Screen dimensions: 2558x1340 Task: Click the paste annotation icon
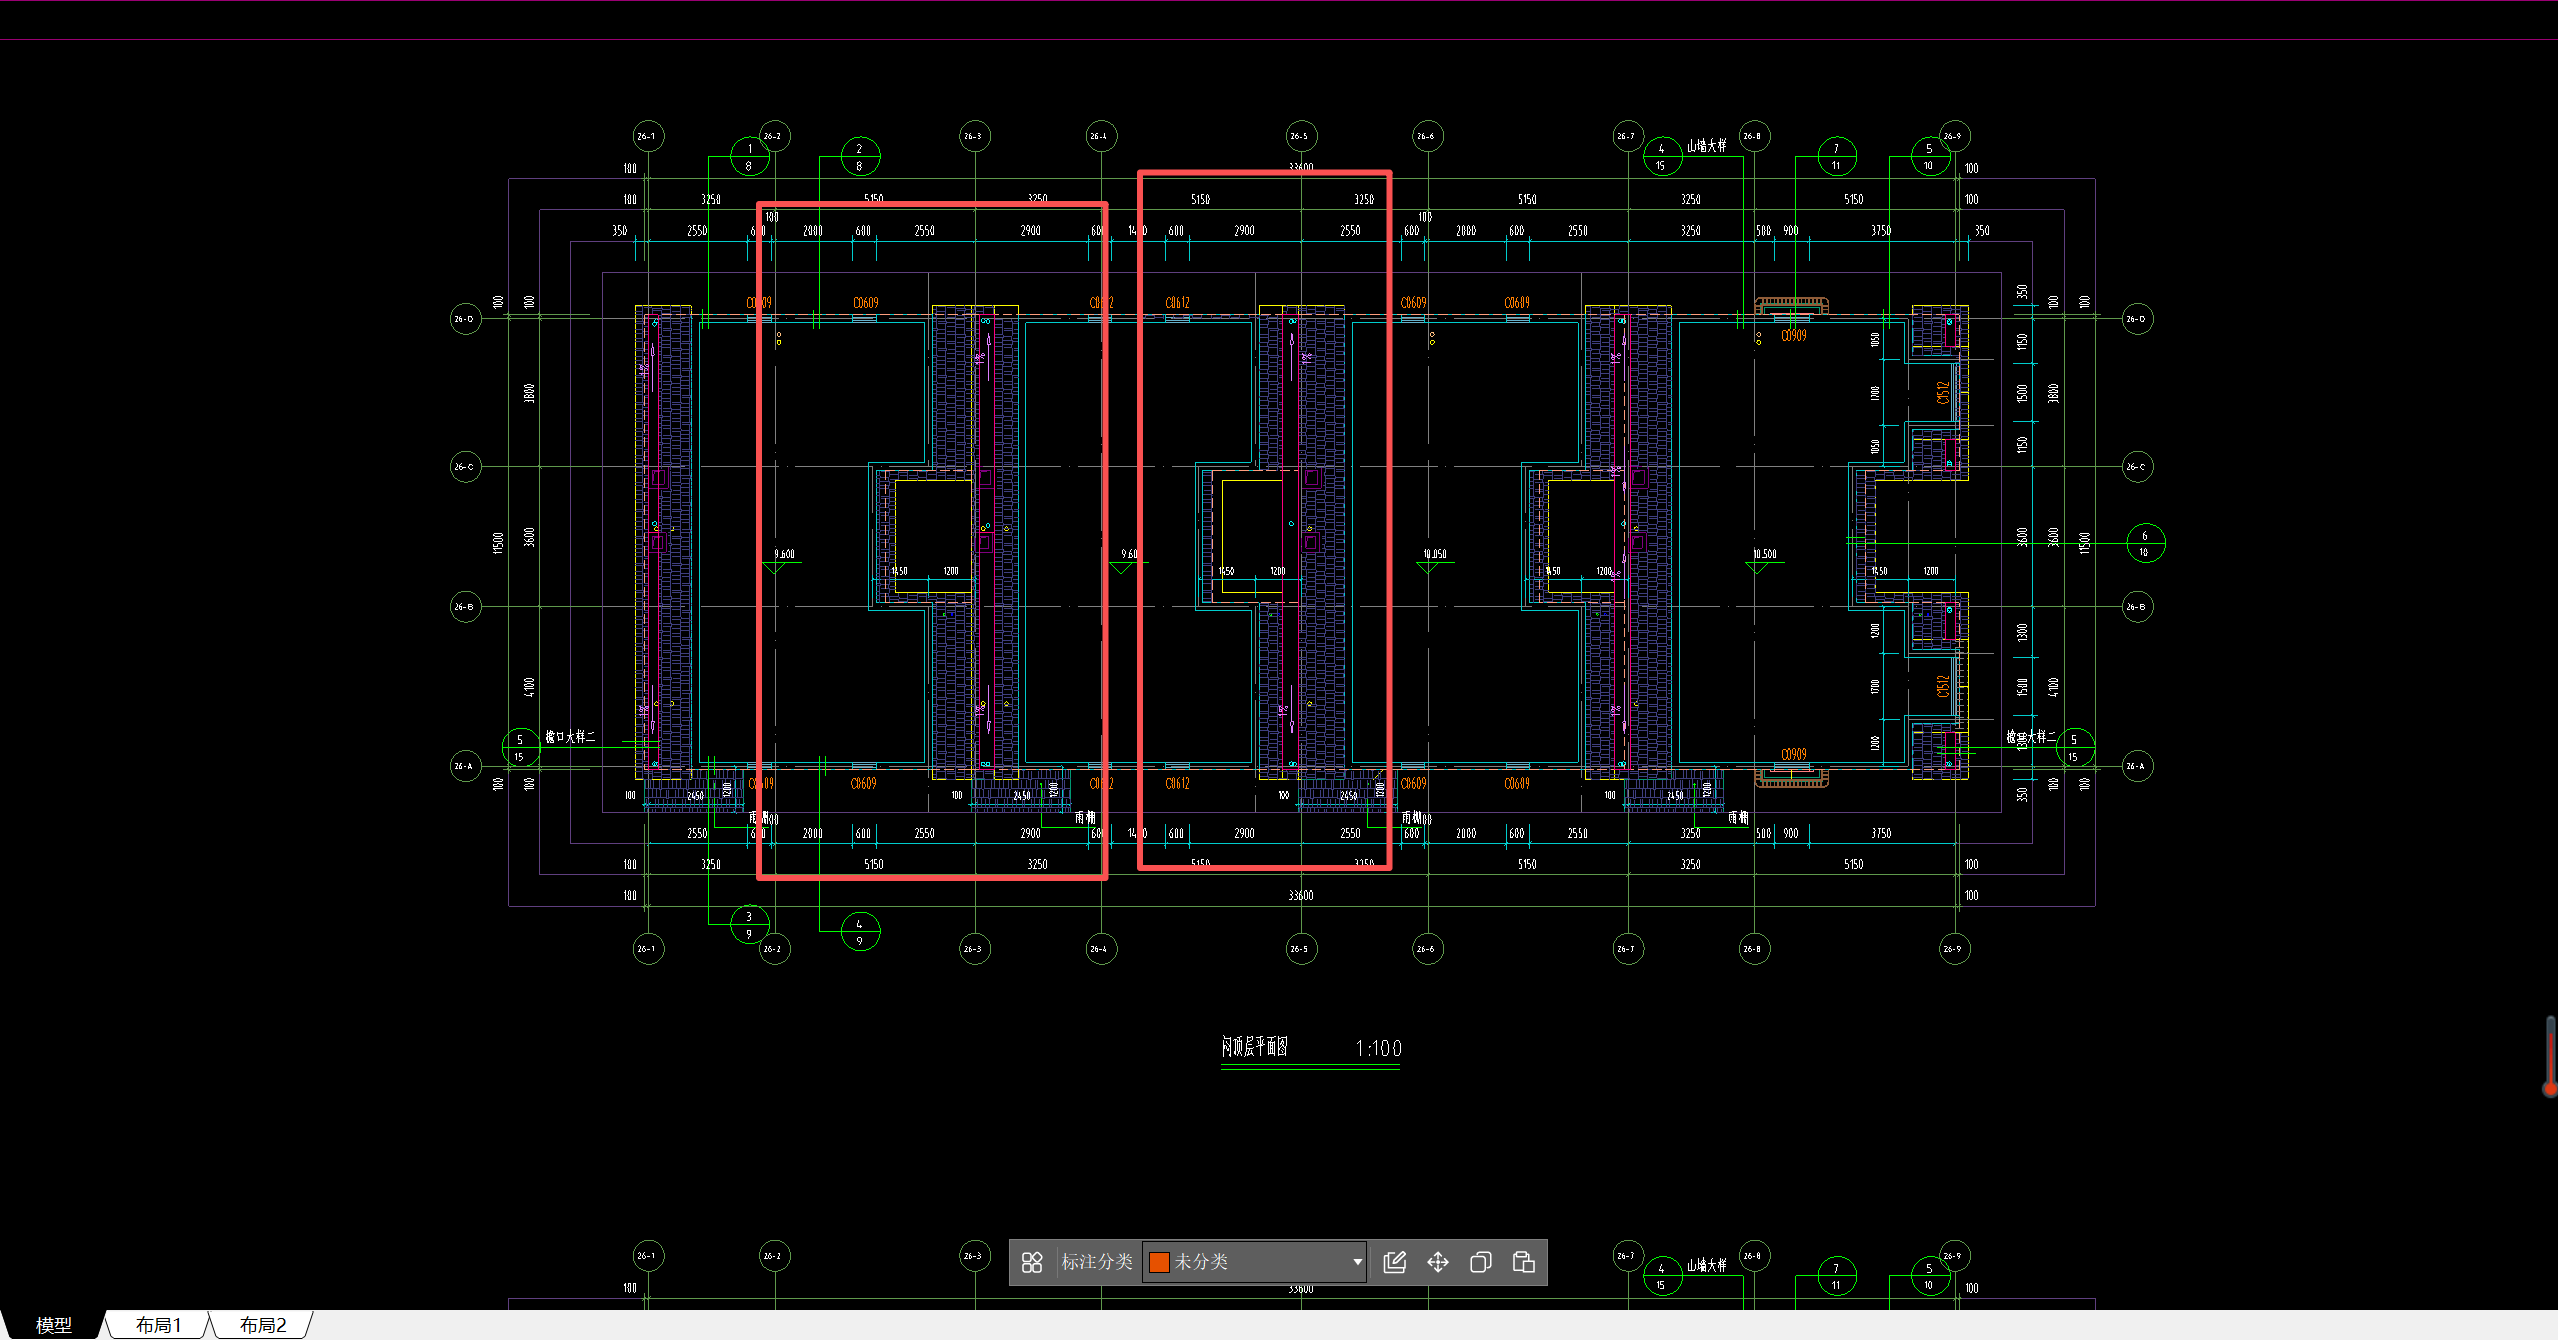[1523, 1262]
